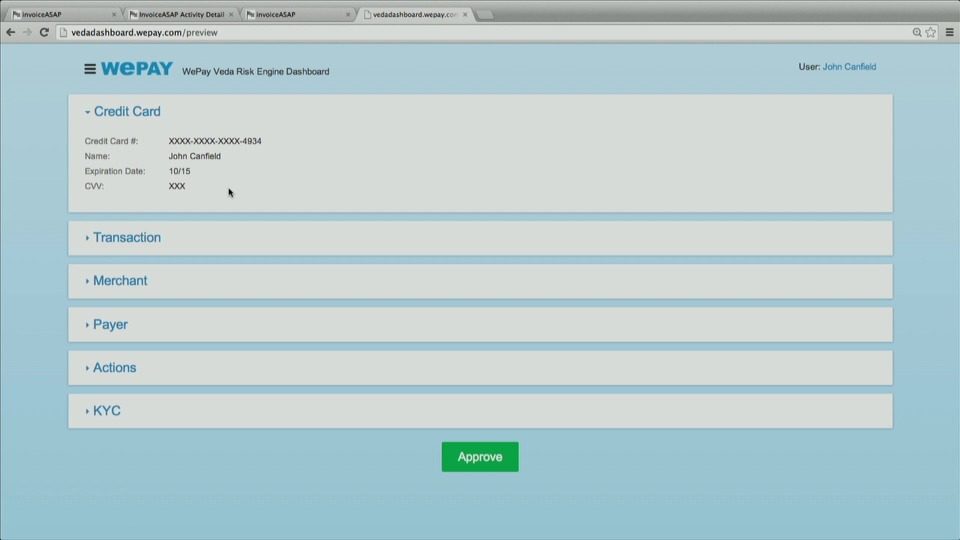Click the CVV value XXX
The image size is (960, 540).
[x=177, y=186]
